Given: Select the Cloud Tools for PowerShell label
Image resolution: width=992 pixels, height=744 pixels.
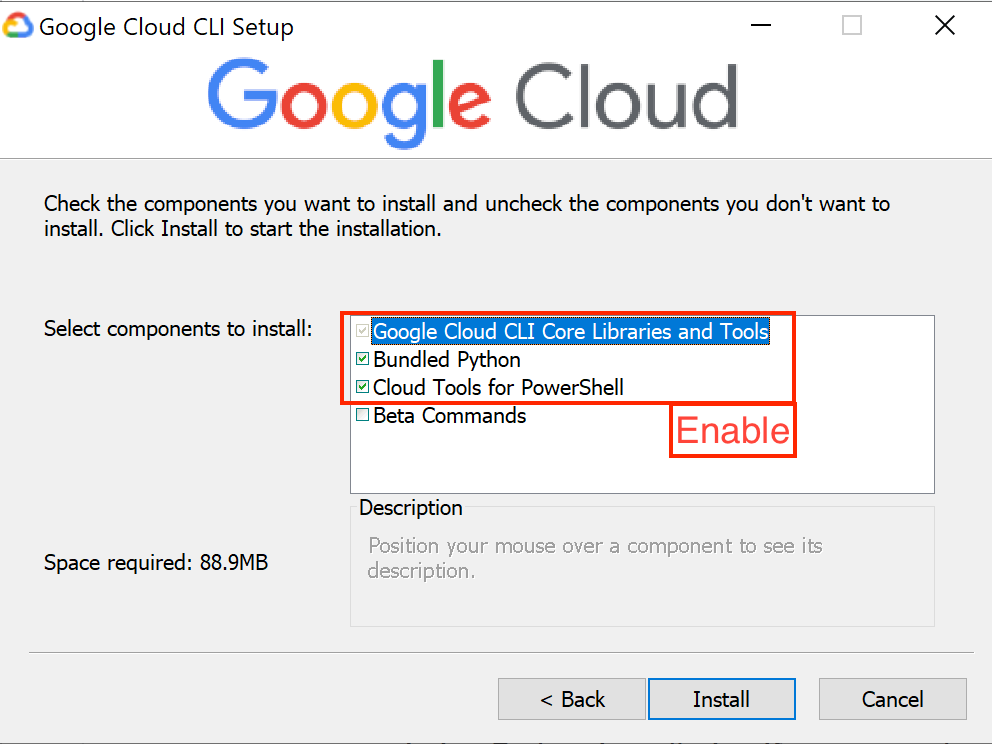Looking at the screenshot, I should [x=498, y=387].
